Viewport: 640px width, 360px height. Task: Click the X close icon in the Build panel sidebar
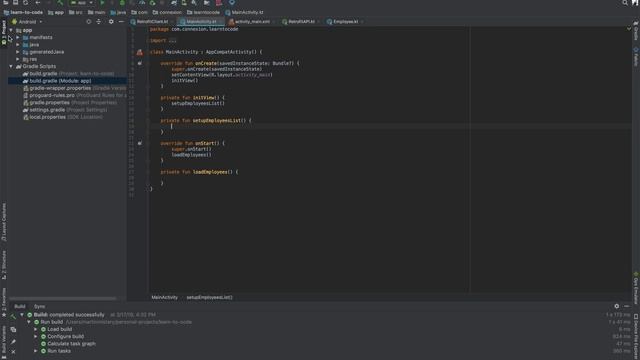point(13,351)
